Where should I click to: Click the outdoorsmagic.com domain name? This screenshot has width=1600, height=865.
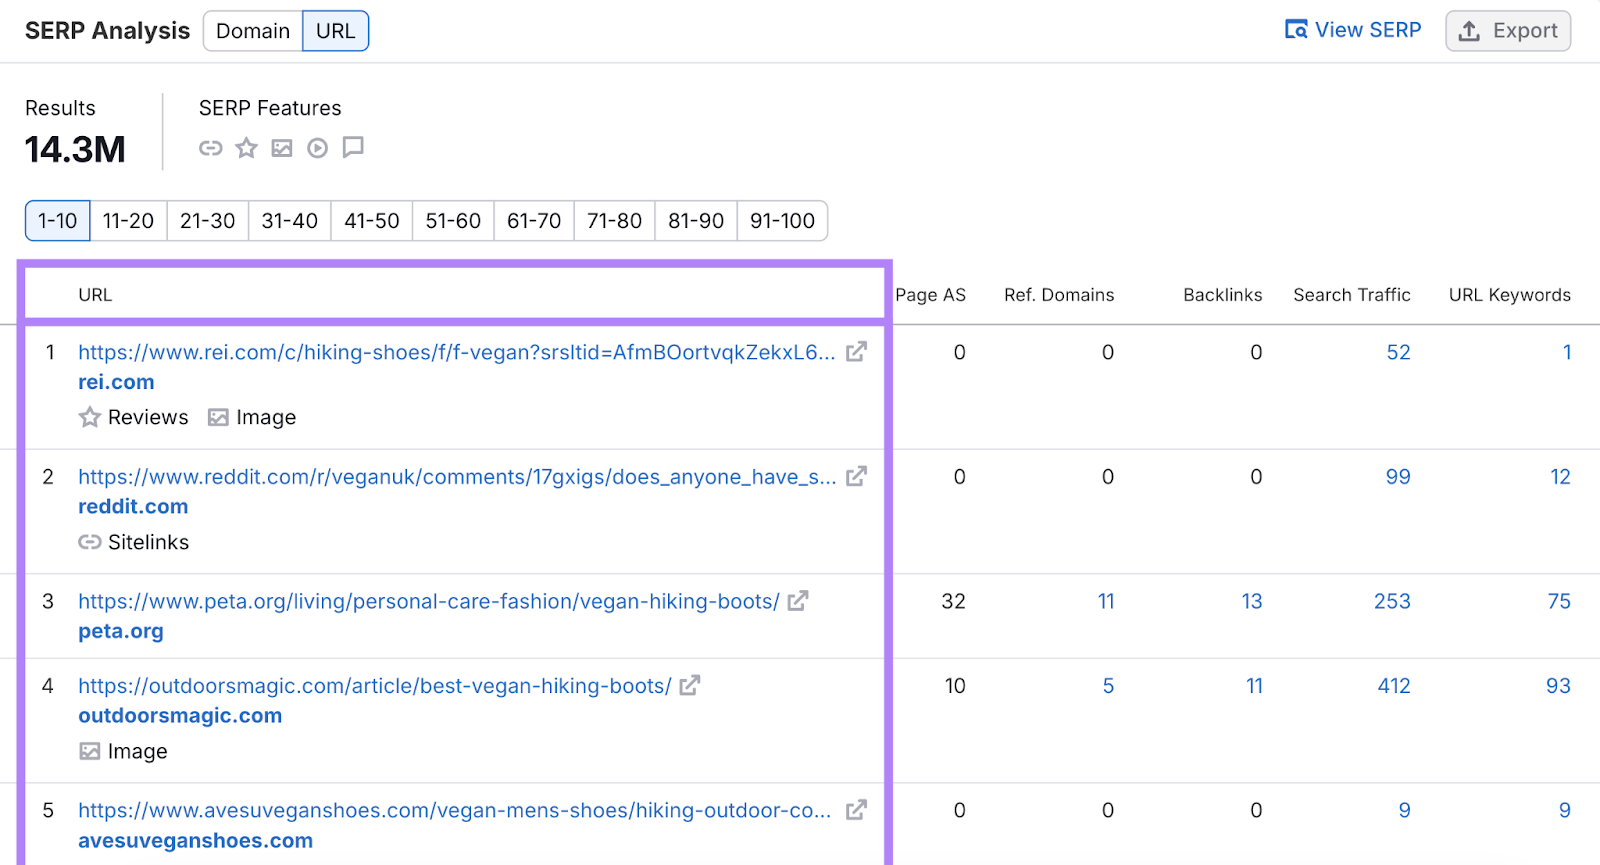coord(180,716)
